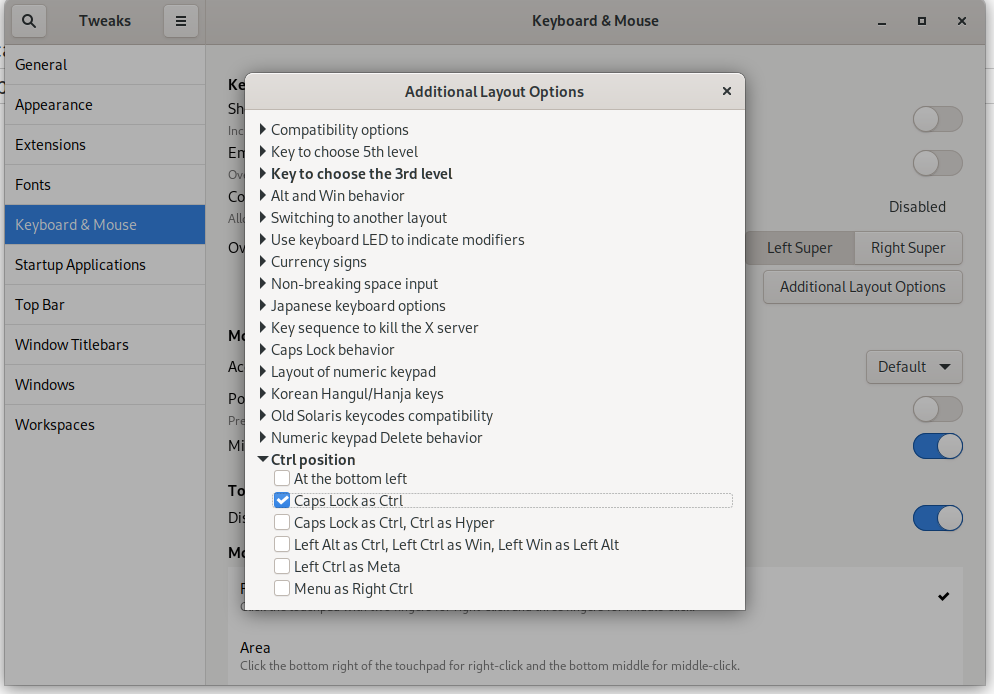Open the Default dropdown menu
This screenshot has height=694, width=994.
click(x=913, y=367)
